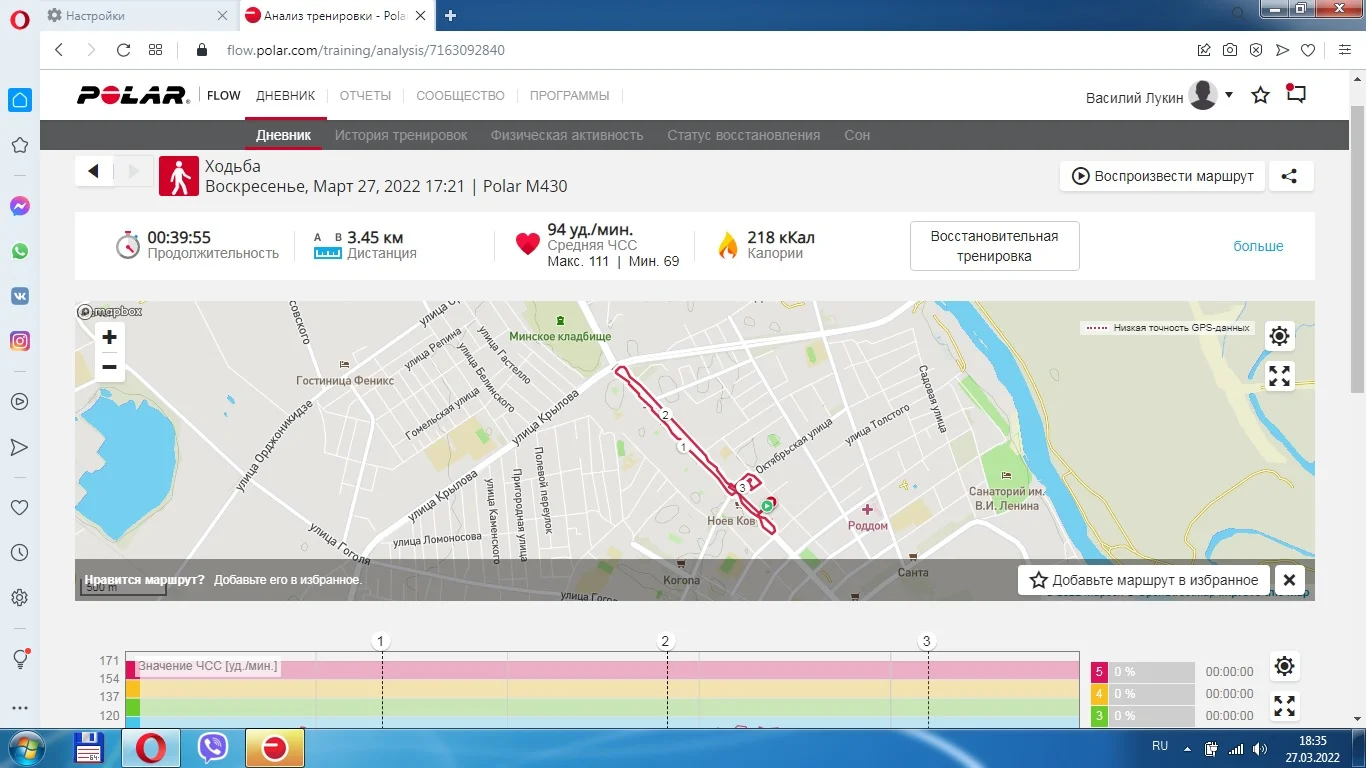Open browsing history via sidebar clock icon
The width and height of the screenshot is (1366, 768).
[x=19, y=553]
